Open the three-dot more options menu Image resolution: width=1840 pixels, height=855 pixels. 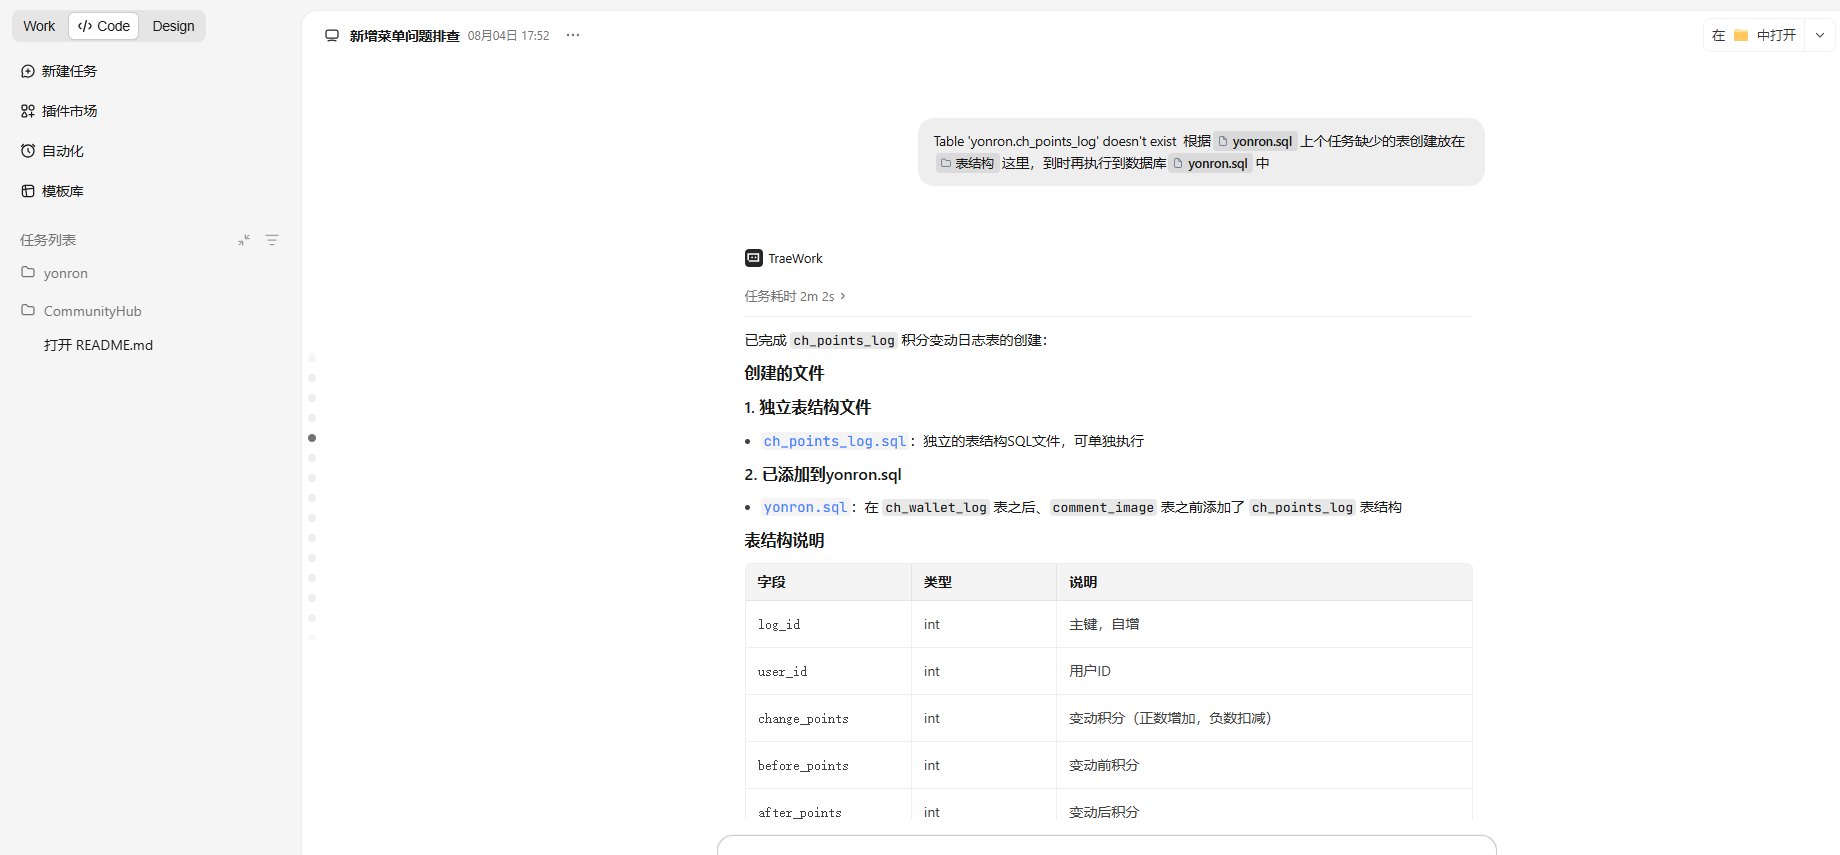tap(573, 35)
